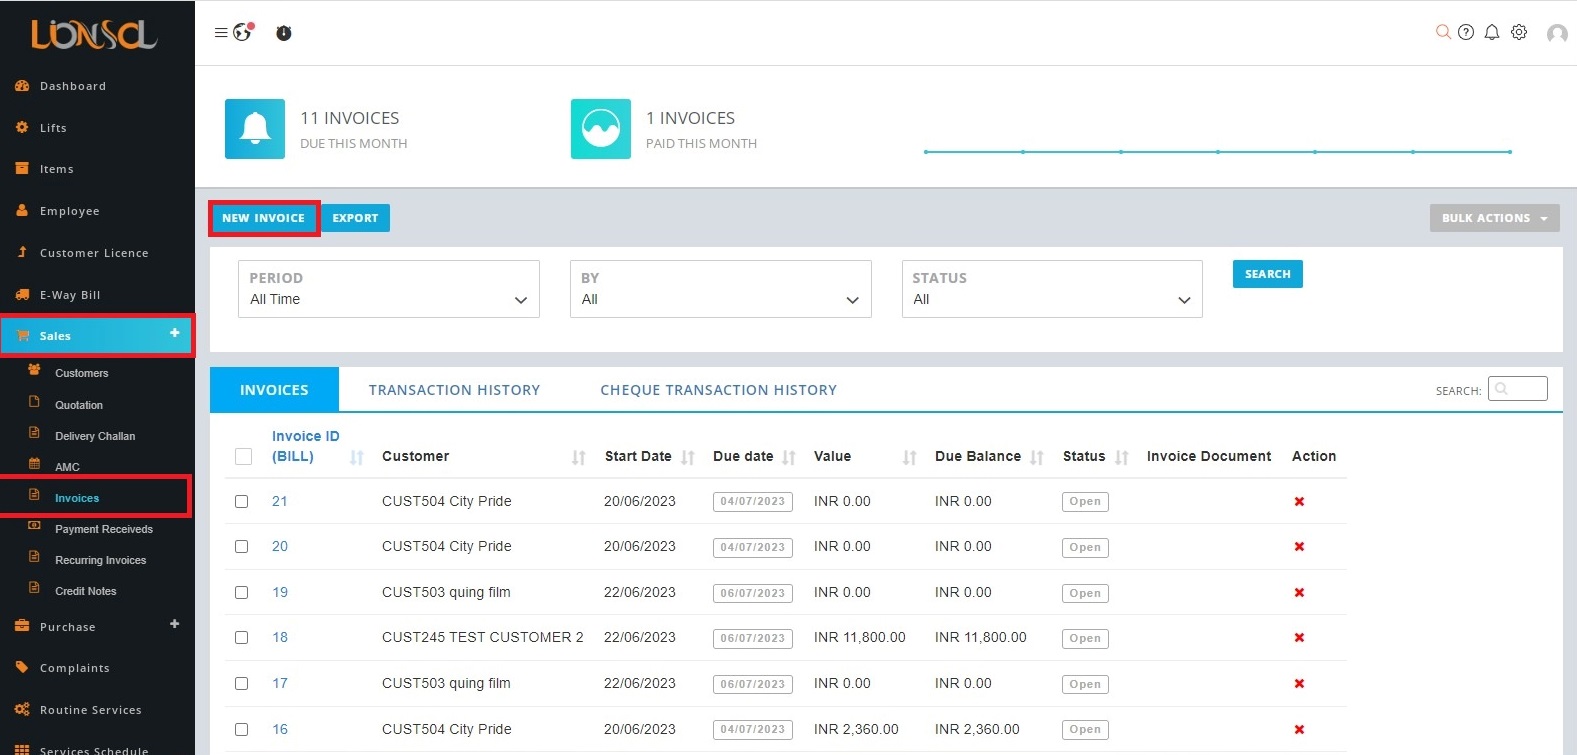This screenshot has height=755, width=1577.
Task: Click the New Invoice button
Action: tap(264, 218)
